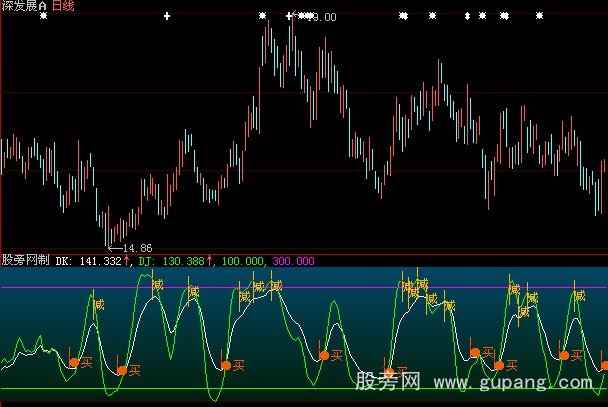The height and width of the screenshot is (407, 608).
Task: Select the 股旁网制 indicator name
Action: coord(25,261)
